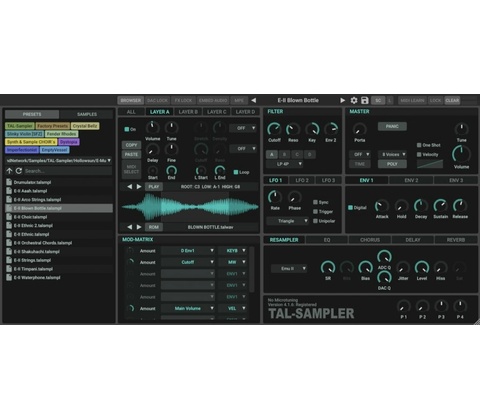The width and height of the screenshot is (480, 420).
Task: Click the PLAY sample button
Action: click(x=154, y=187)
